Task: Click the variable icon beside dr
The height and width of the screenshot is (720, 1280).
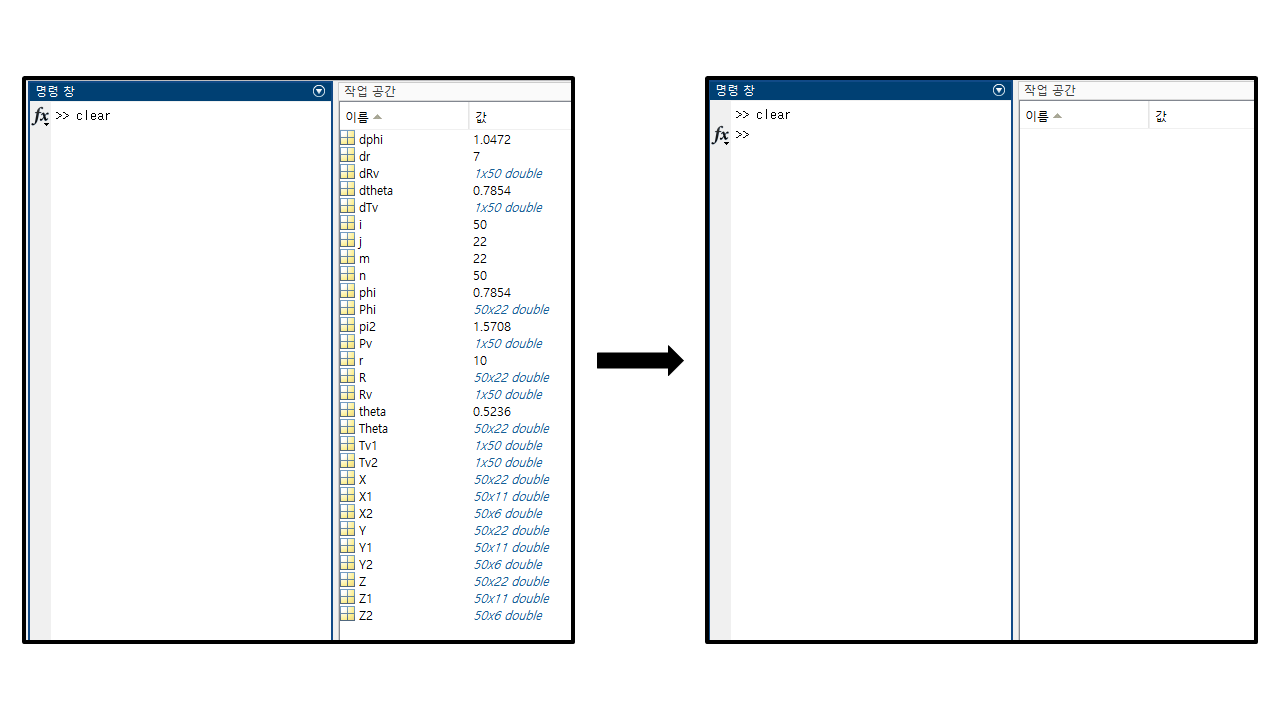Action: [347, 156]
